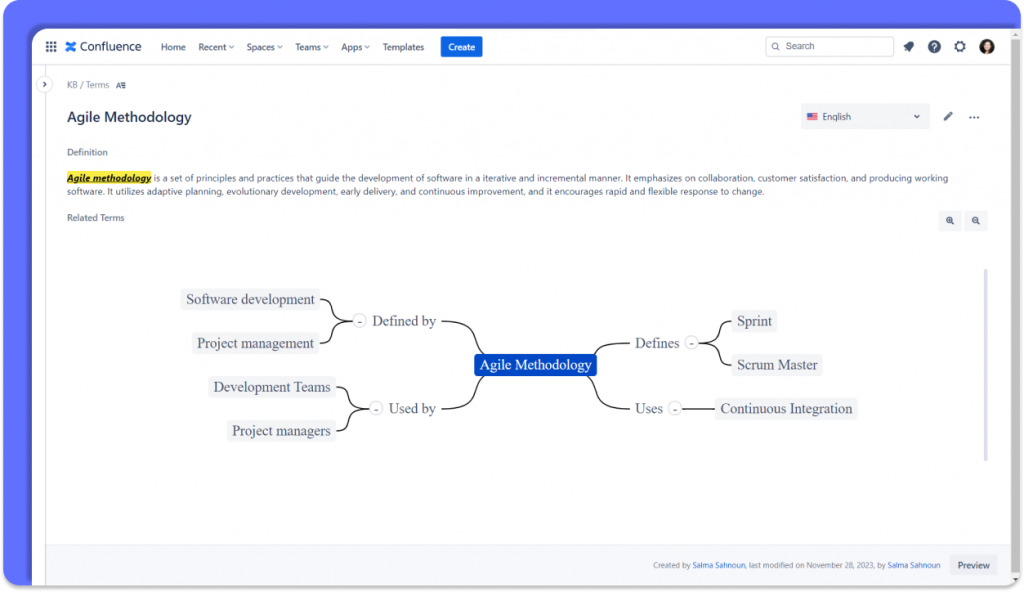The height and width of the screenshot is (592, 1024).
Task: Open the English language dropdown
Action: [x=864, y=116]
